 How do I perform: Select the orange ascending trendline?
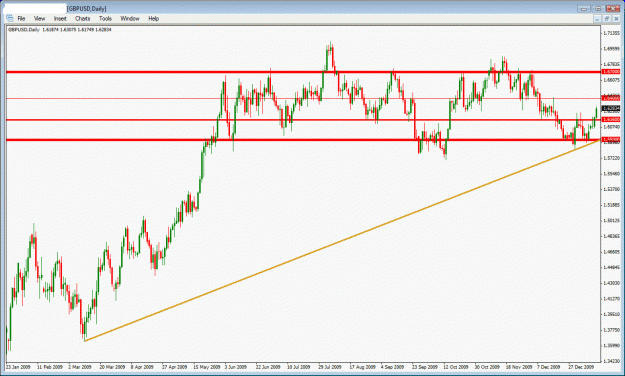coord(342,240)
